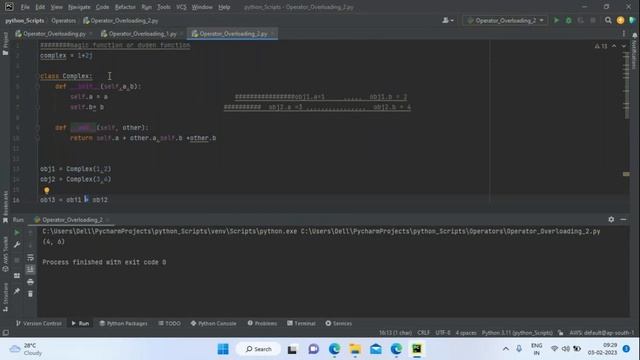
Task: Toggle tool window bars icon at bottom-left
Action: pyautogui.click(x=6, y=333)
